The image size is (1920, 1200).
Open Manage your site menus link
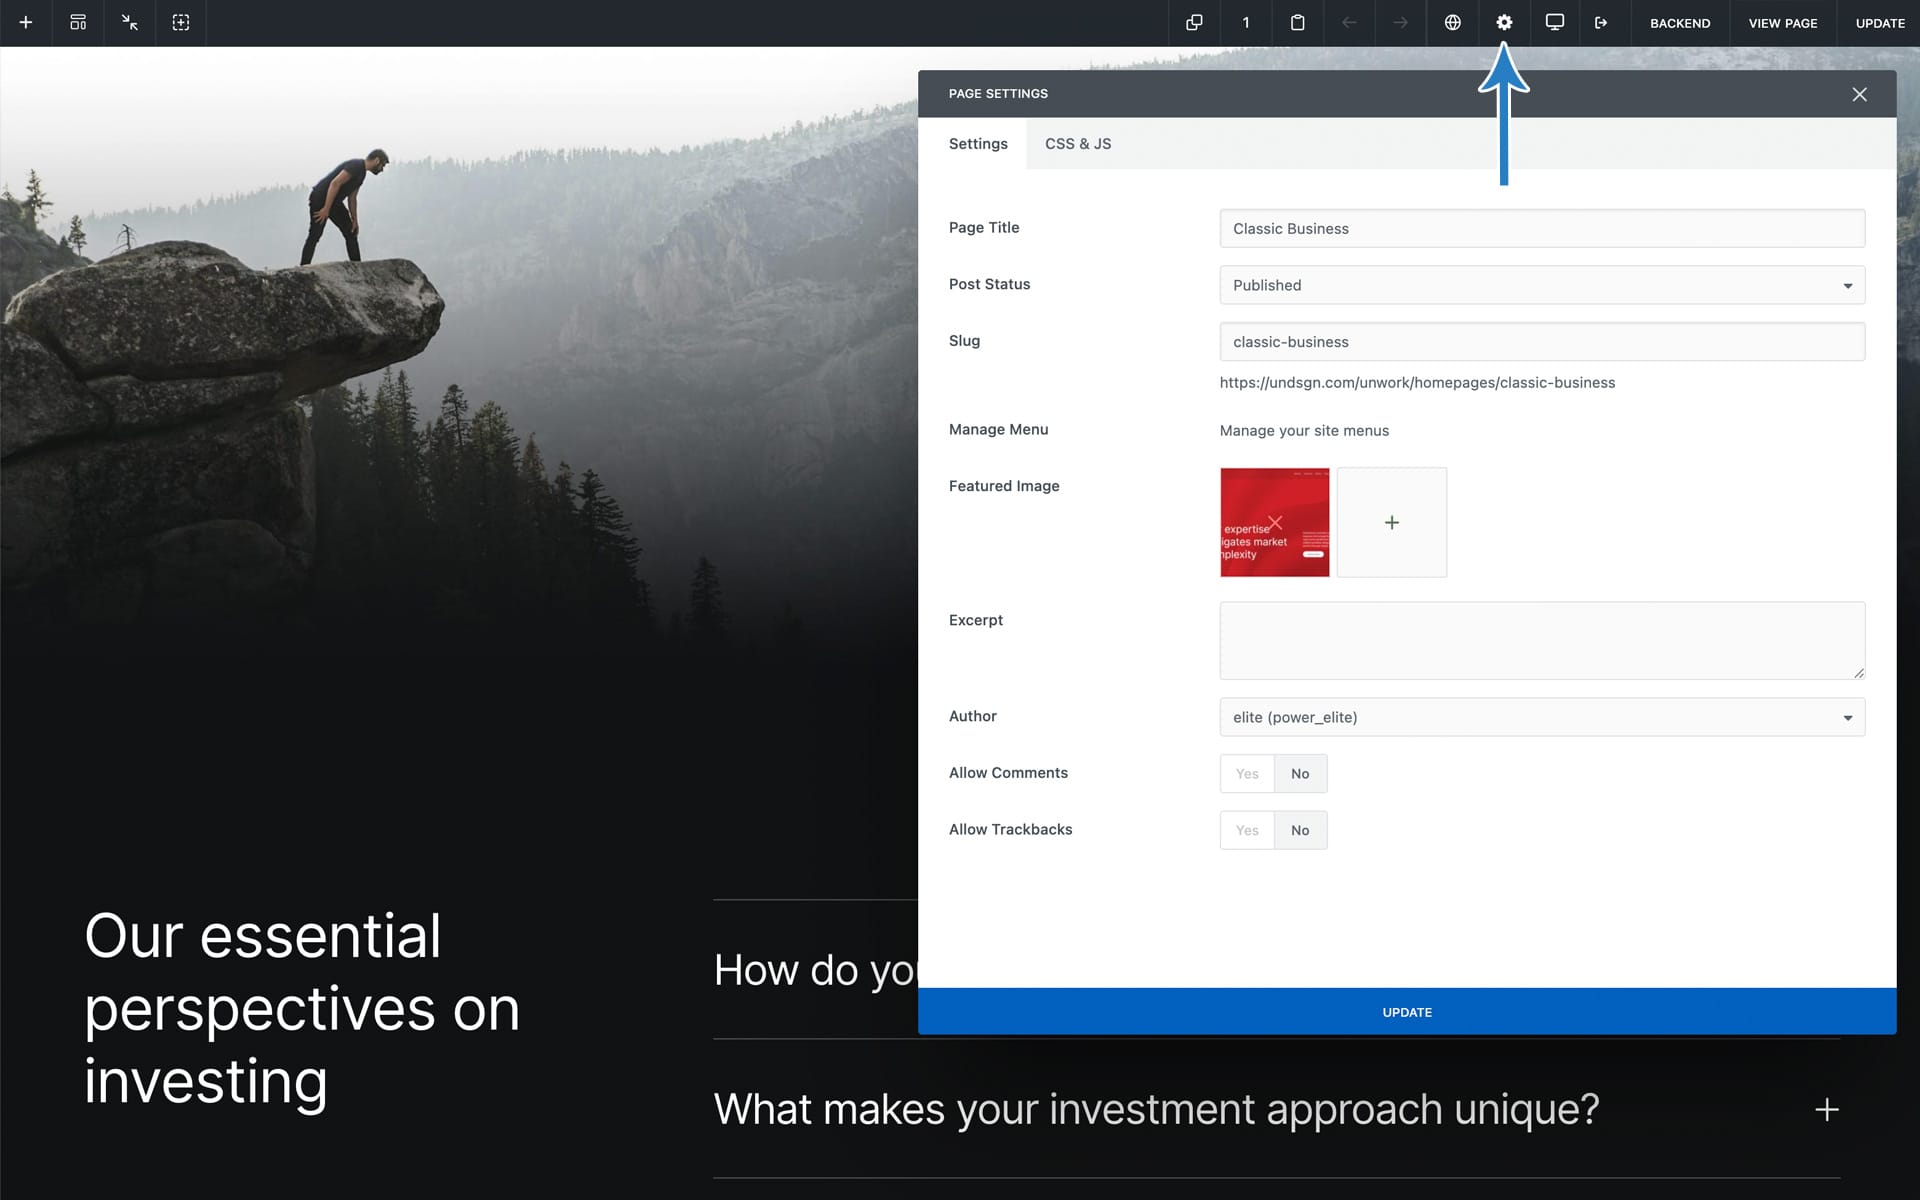point(1303,431)
